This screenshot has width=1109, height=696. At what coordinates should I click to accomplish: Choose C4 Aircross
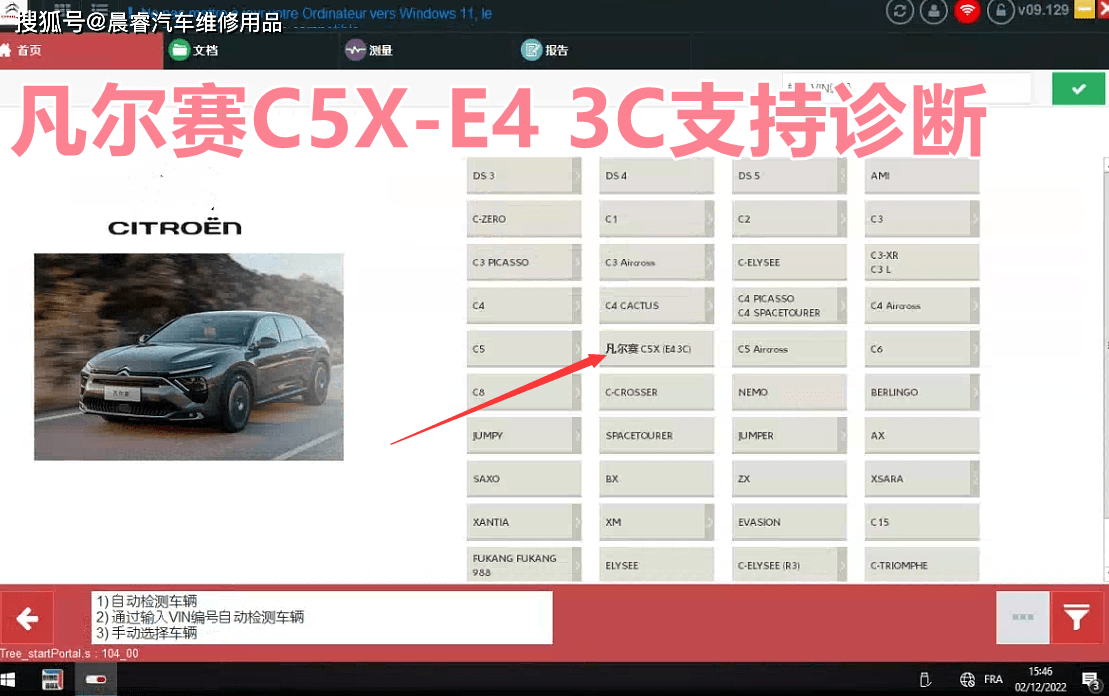922,306
